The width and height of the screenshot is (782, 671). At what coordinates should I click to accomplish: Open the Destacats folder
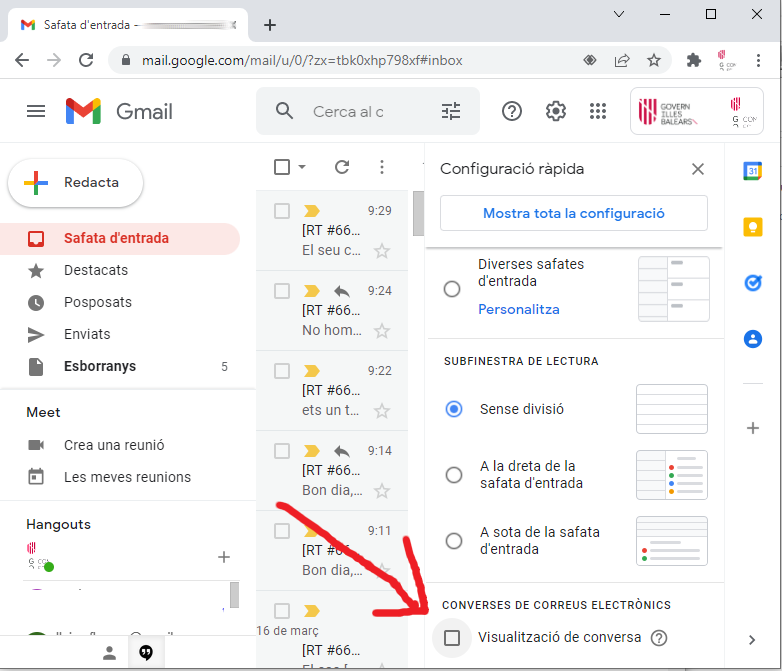[96, 270]
